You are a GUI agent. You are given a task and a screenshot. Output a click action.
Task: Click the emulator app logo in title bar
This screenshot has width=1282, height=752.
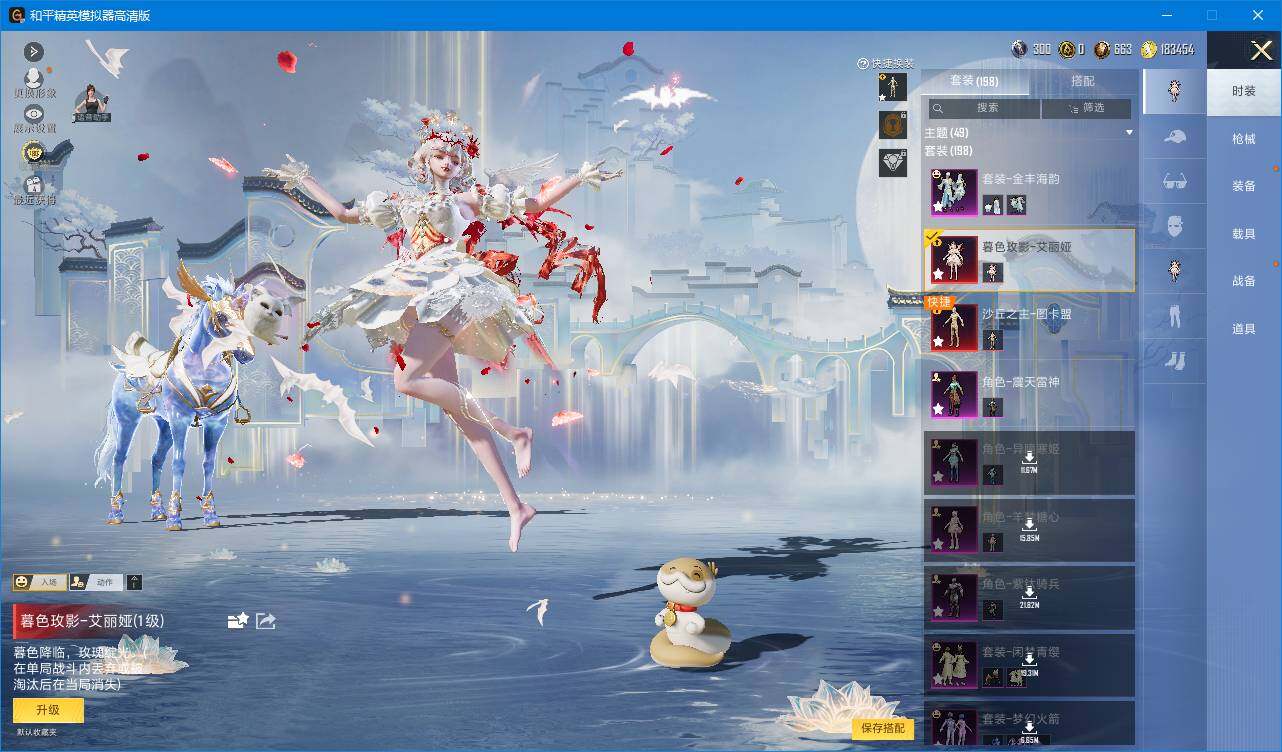pyautogui.click(x=16, y=15)
